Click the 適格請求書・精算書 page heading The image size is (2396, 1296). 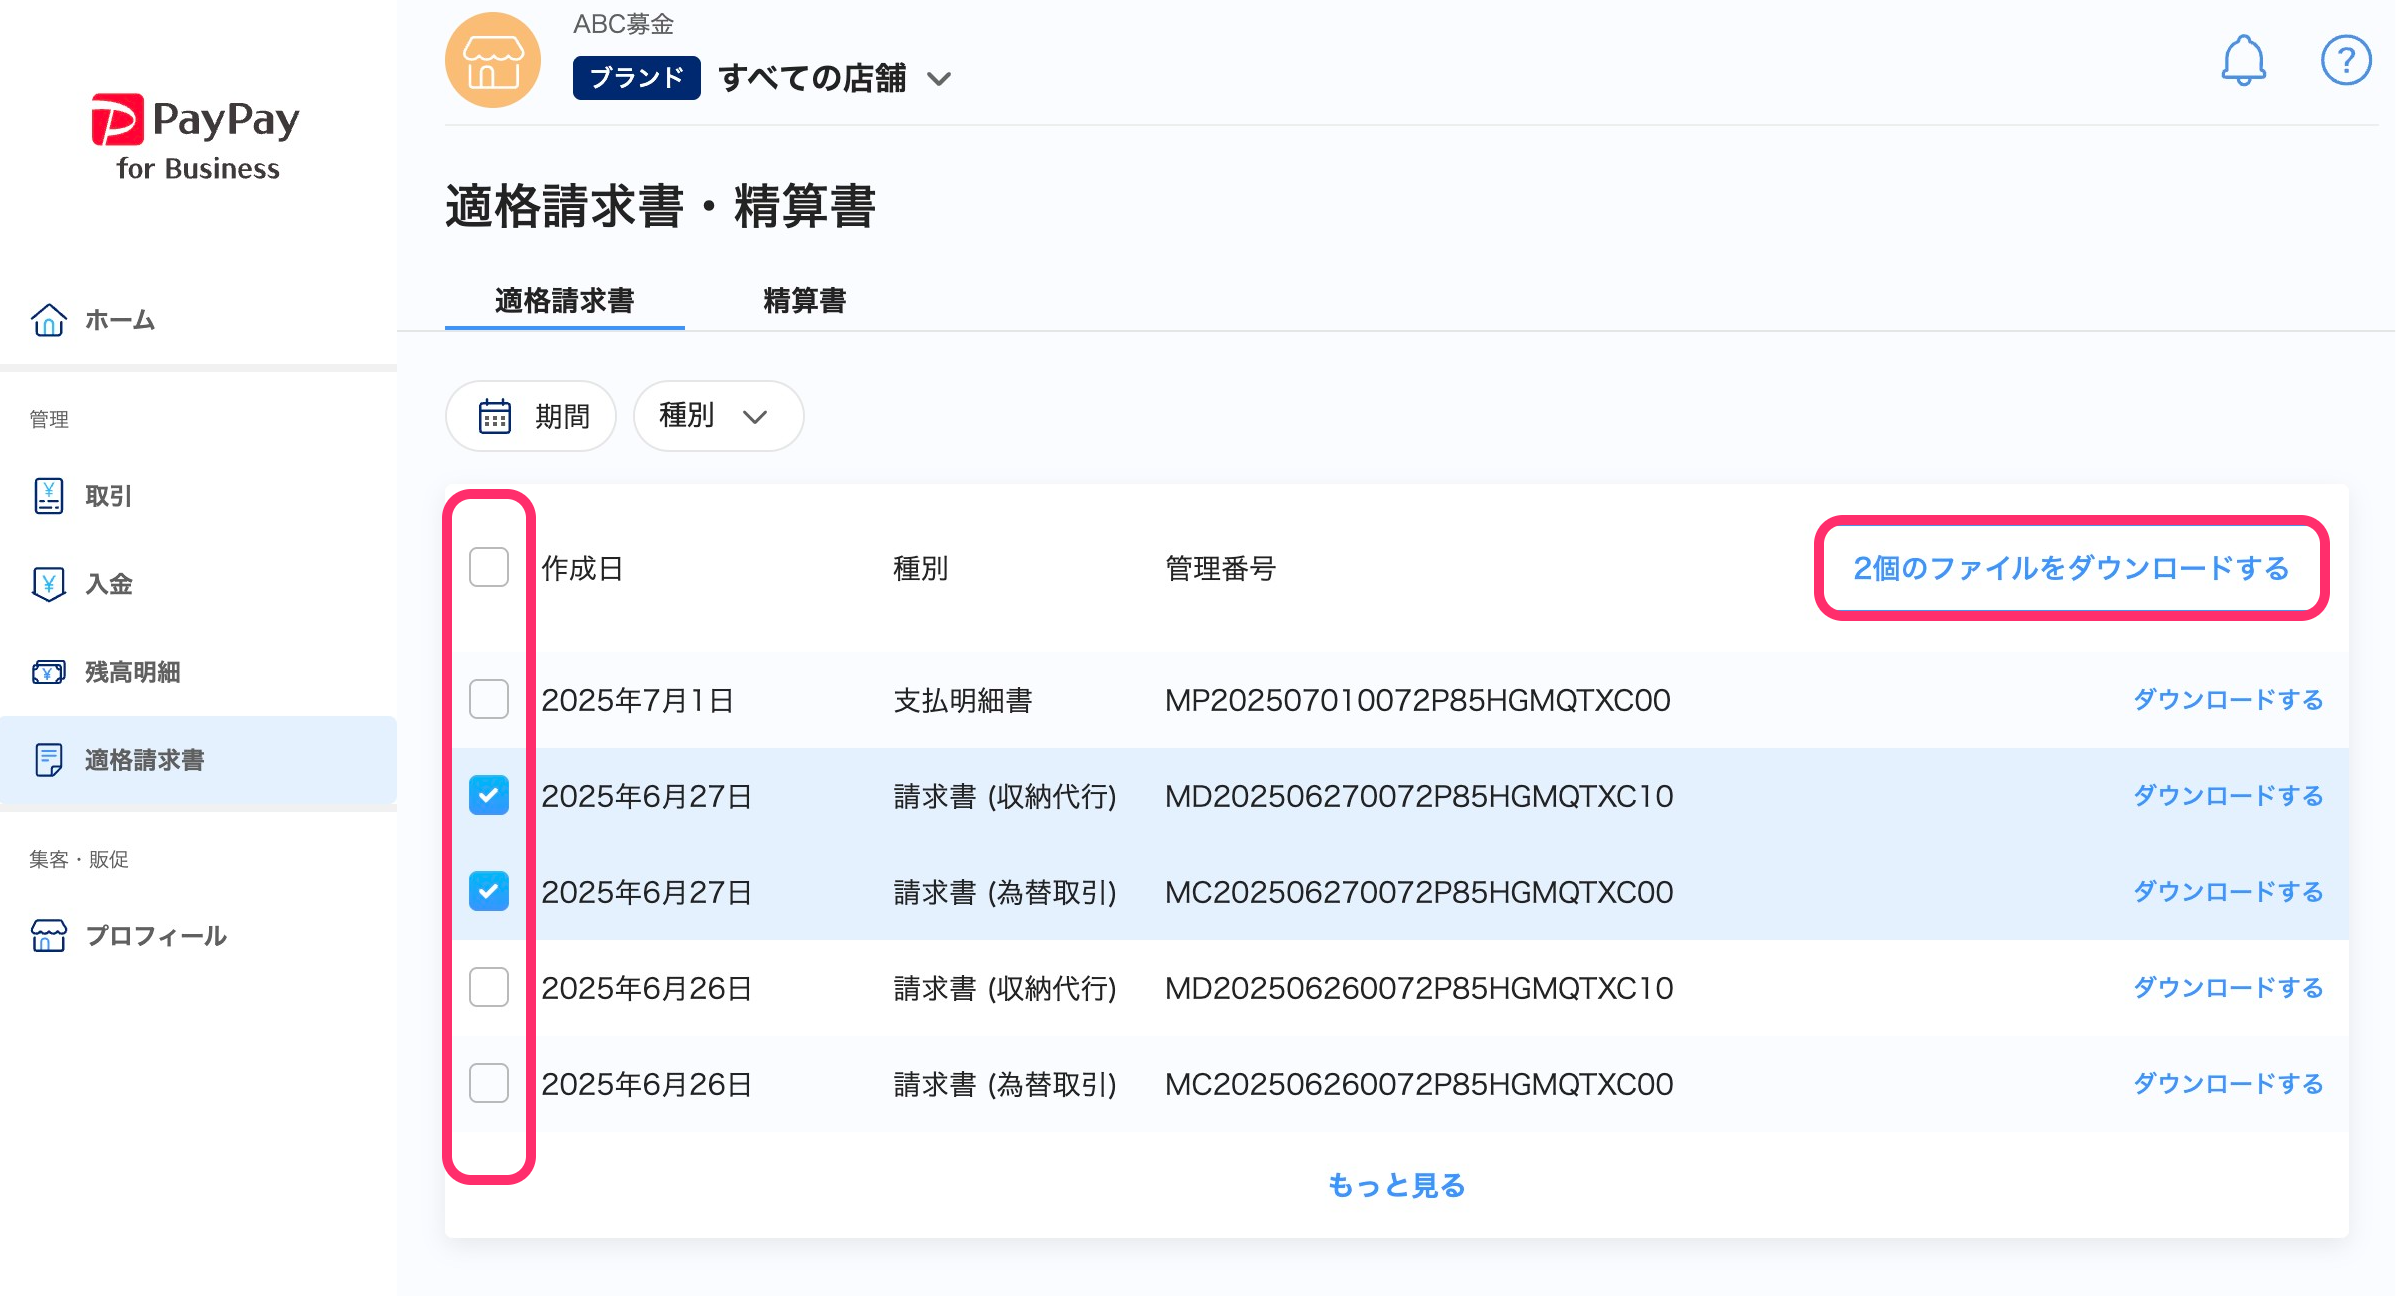pyautogui.click(x=660, y=206)
